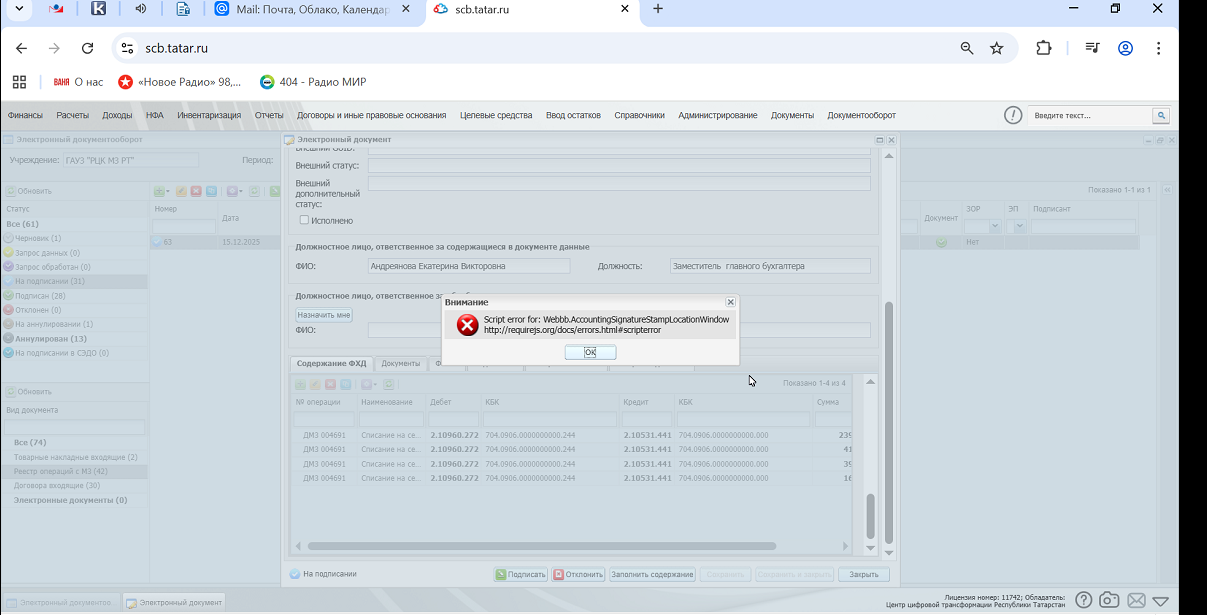This screenshot has height=615, width=1207.
Task: Select Реестр операций с МЗ (42)
Action: (74, 471)
